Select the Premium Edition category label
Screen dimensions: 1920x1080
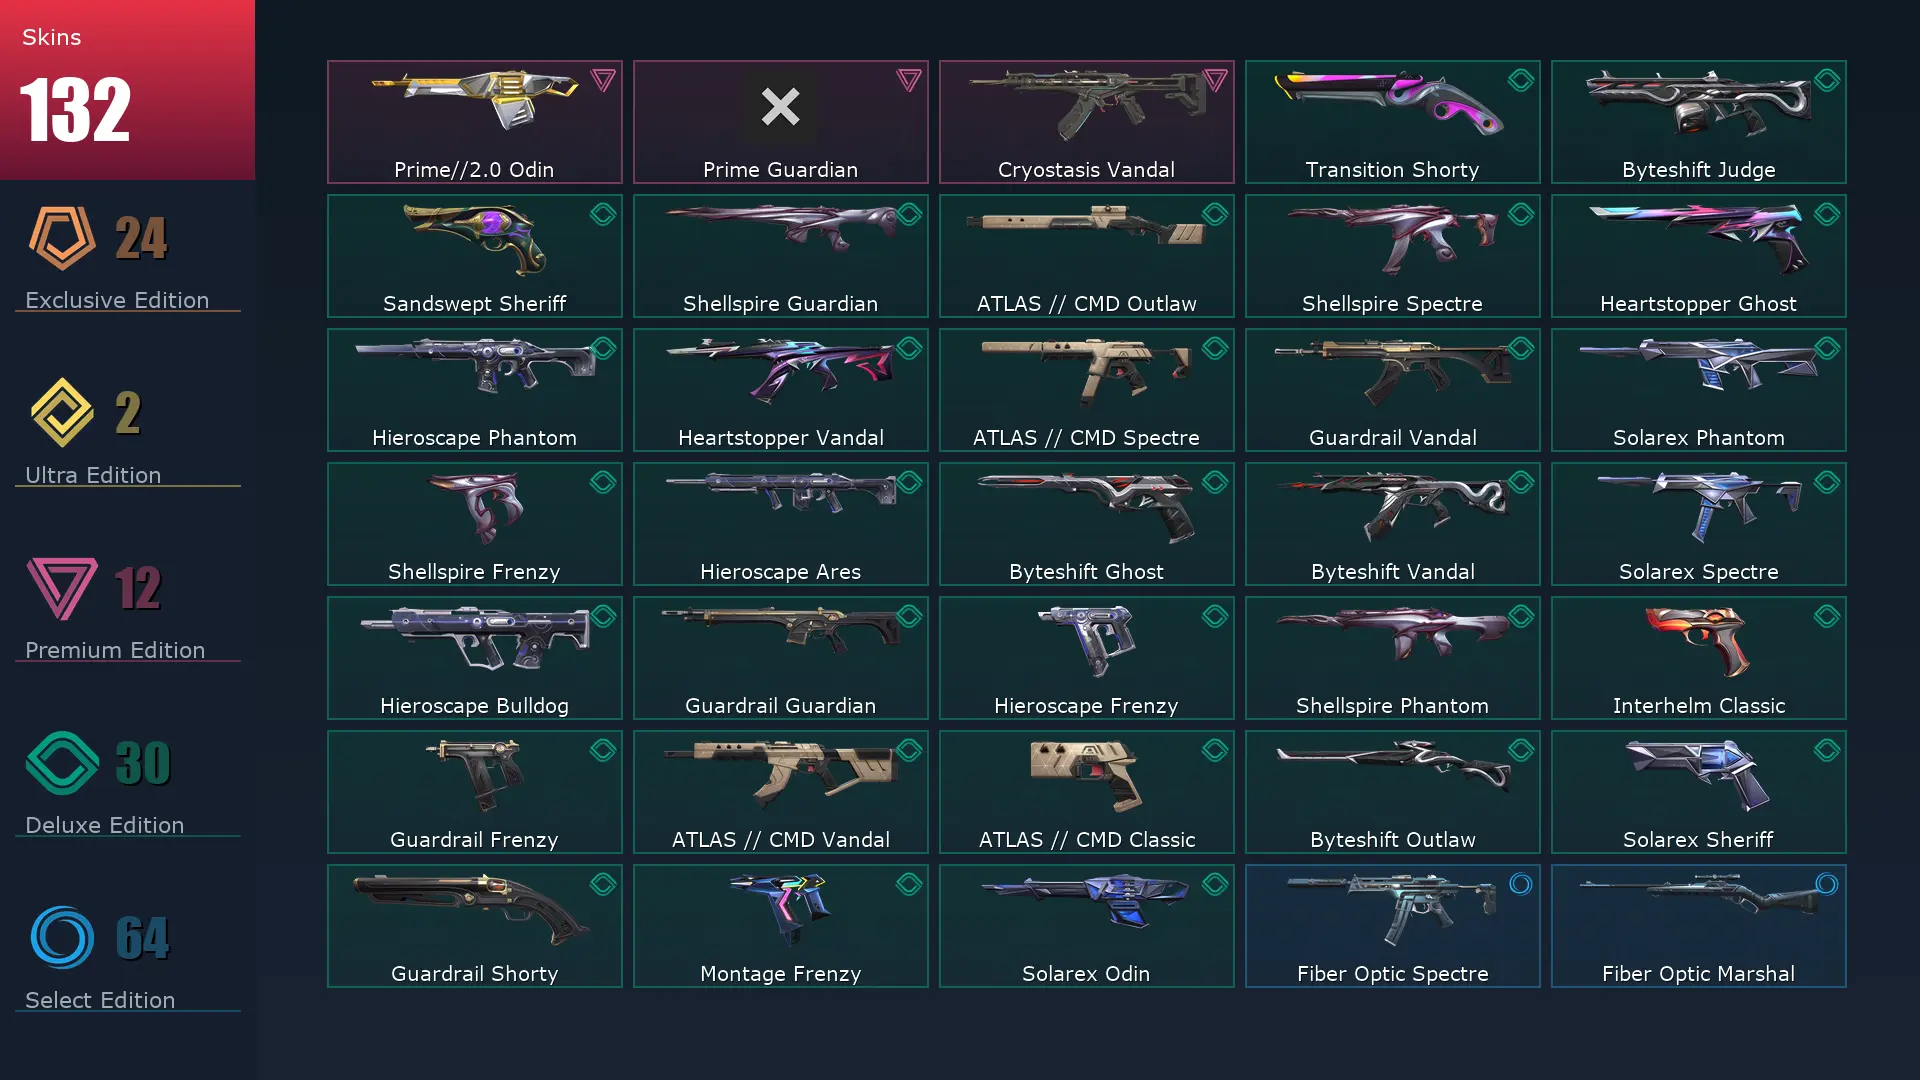pyautogui.click(x=115, y=650)
